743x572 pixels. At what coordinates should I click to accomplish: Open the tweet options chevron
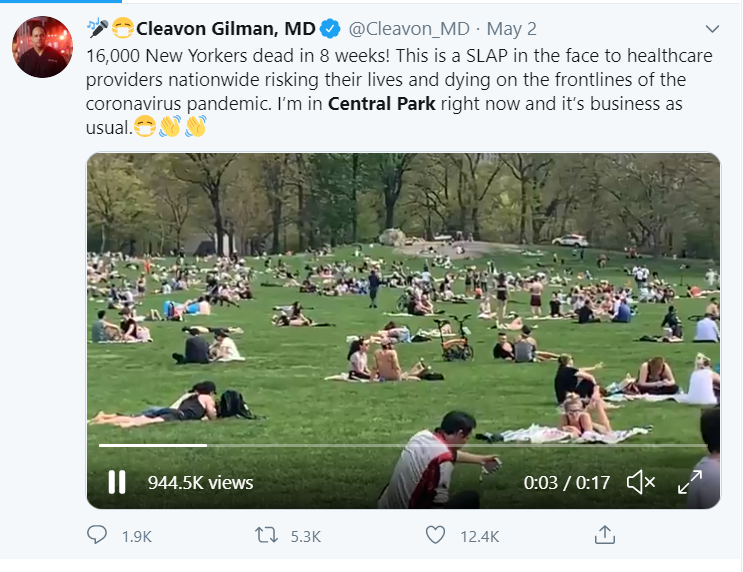(712, 28)
